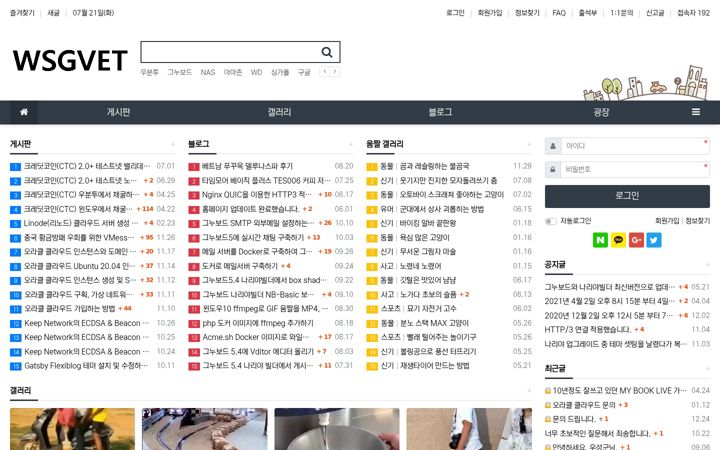The width and height of the screenshot is (720, 450).
Task: Log in with Google Plus icon
Action: (x=636, y=240)
